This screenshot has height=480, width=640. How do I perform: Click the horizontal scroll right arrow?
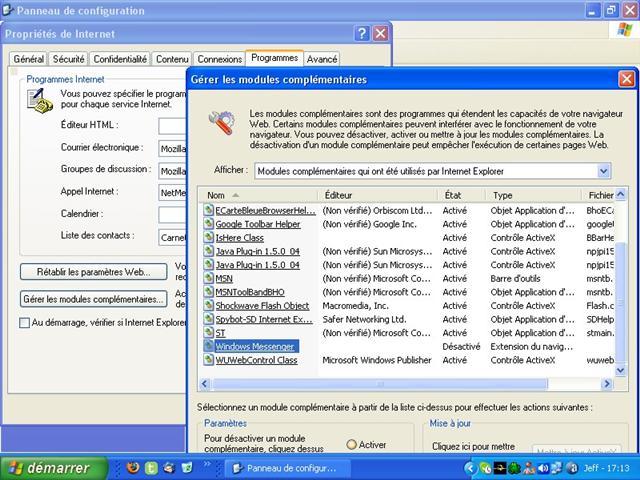[607, 384]
